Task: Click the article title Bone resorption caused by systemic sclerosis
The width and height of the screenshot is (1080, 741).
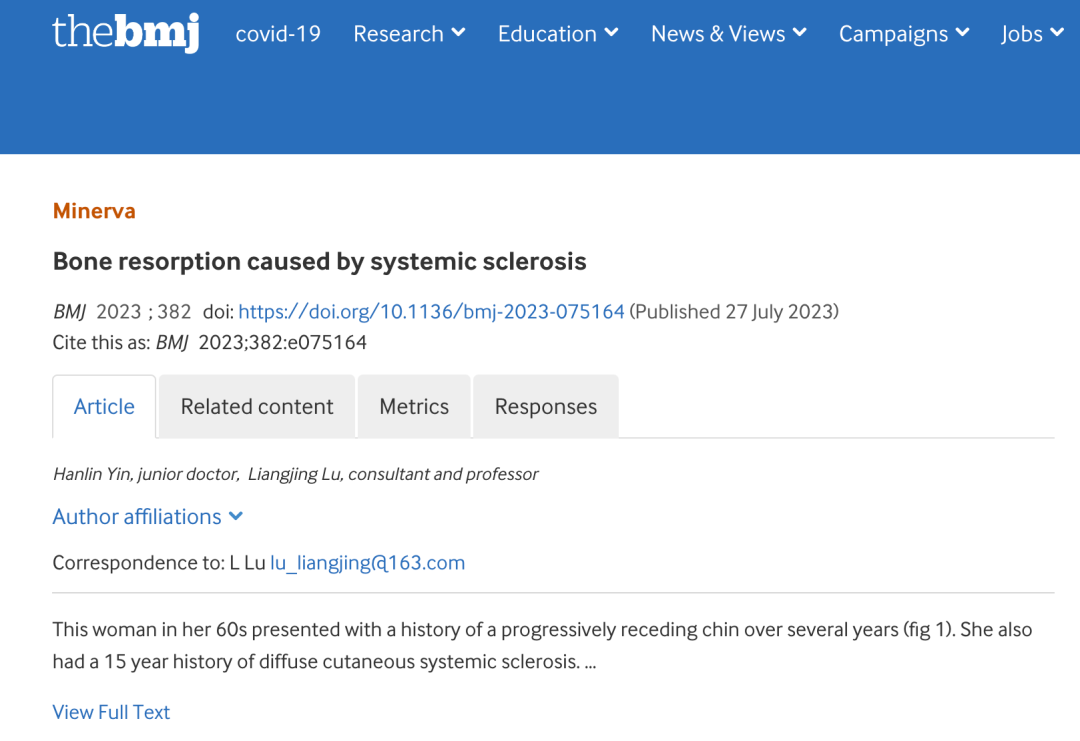Action: click(x=320, y=262)
